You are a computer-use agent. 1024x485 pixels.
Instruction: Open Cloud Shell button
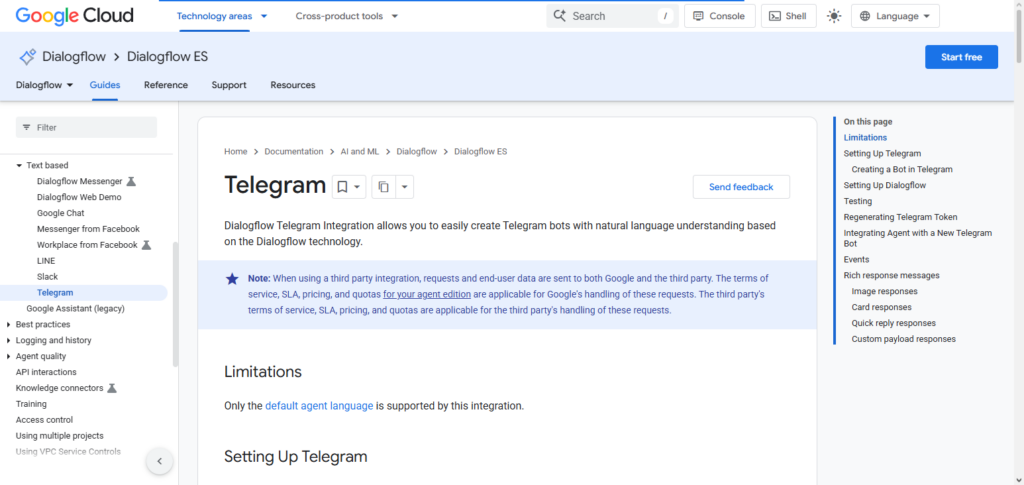(788, 16)
